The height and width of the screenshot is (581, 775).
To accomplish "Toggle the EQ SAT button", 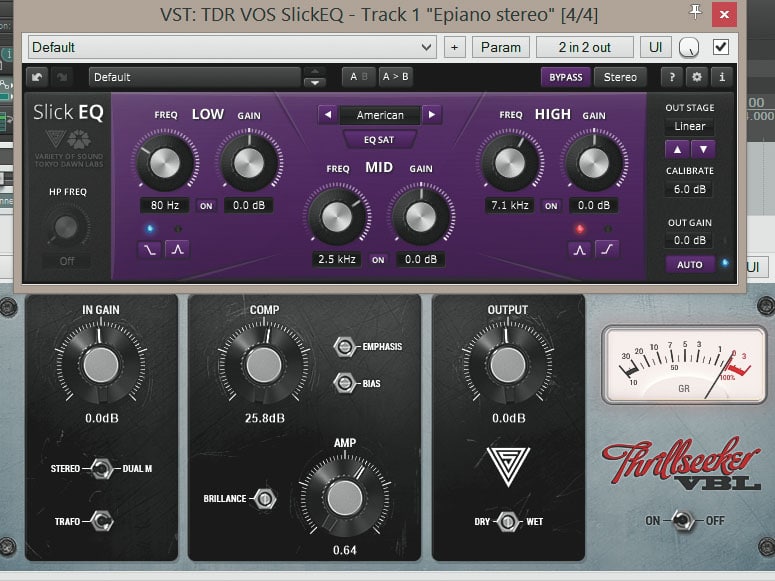I will pos(379,140).
